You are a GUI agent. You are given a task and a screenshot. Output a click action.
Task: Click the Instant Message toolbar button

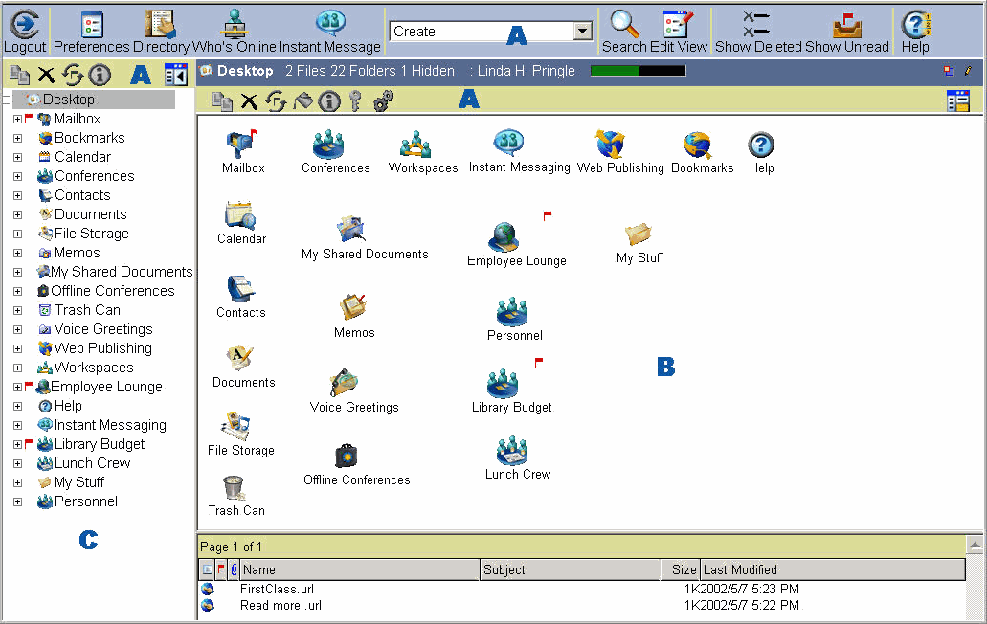[x=330, y=24]
